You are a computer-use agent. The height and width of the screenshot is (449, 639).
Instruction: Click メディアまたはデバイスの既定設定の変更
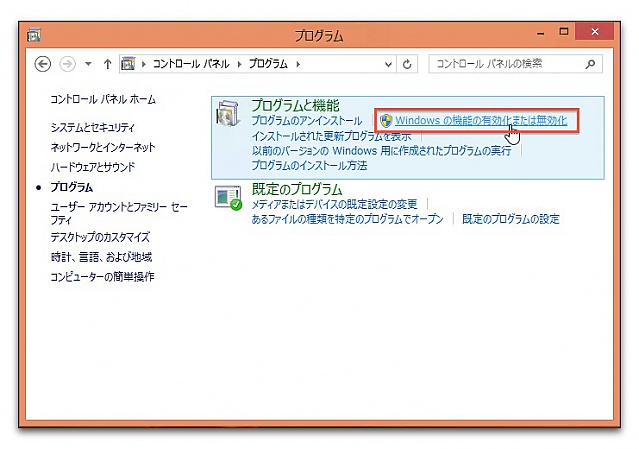334,204
